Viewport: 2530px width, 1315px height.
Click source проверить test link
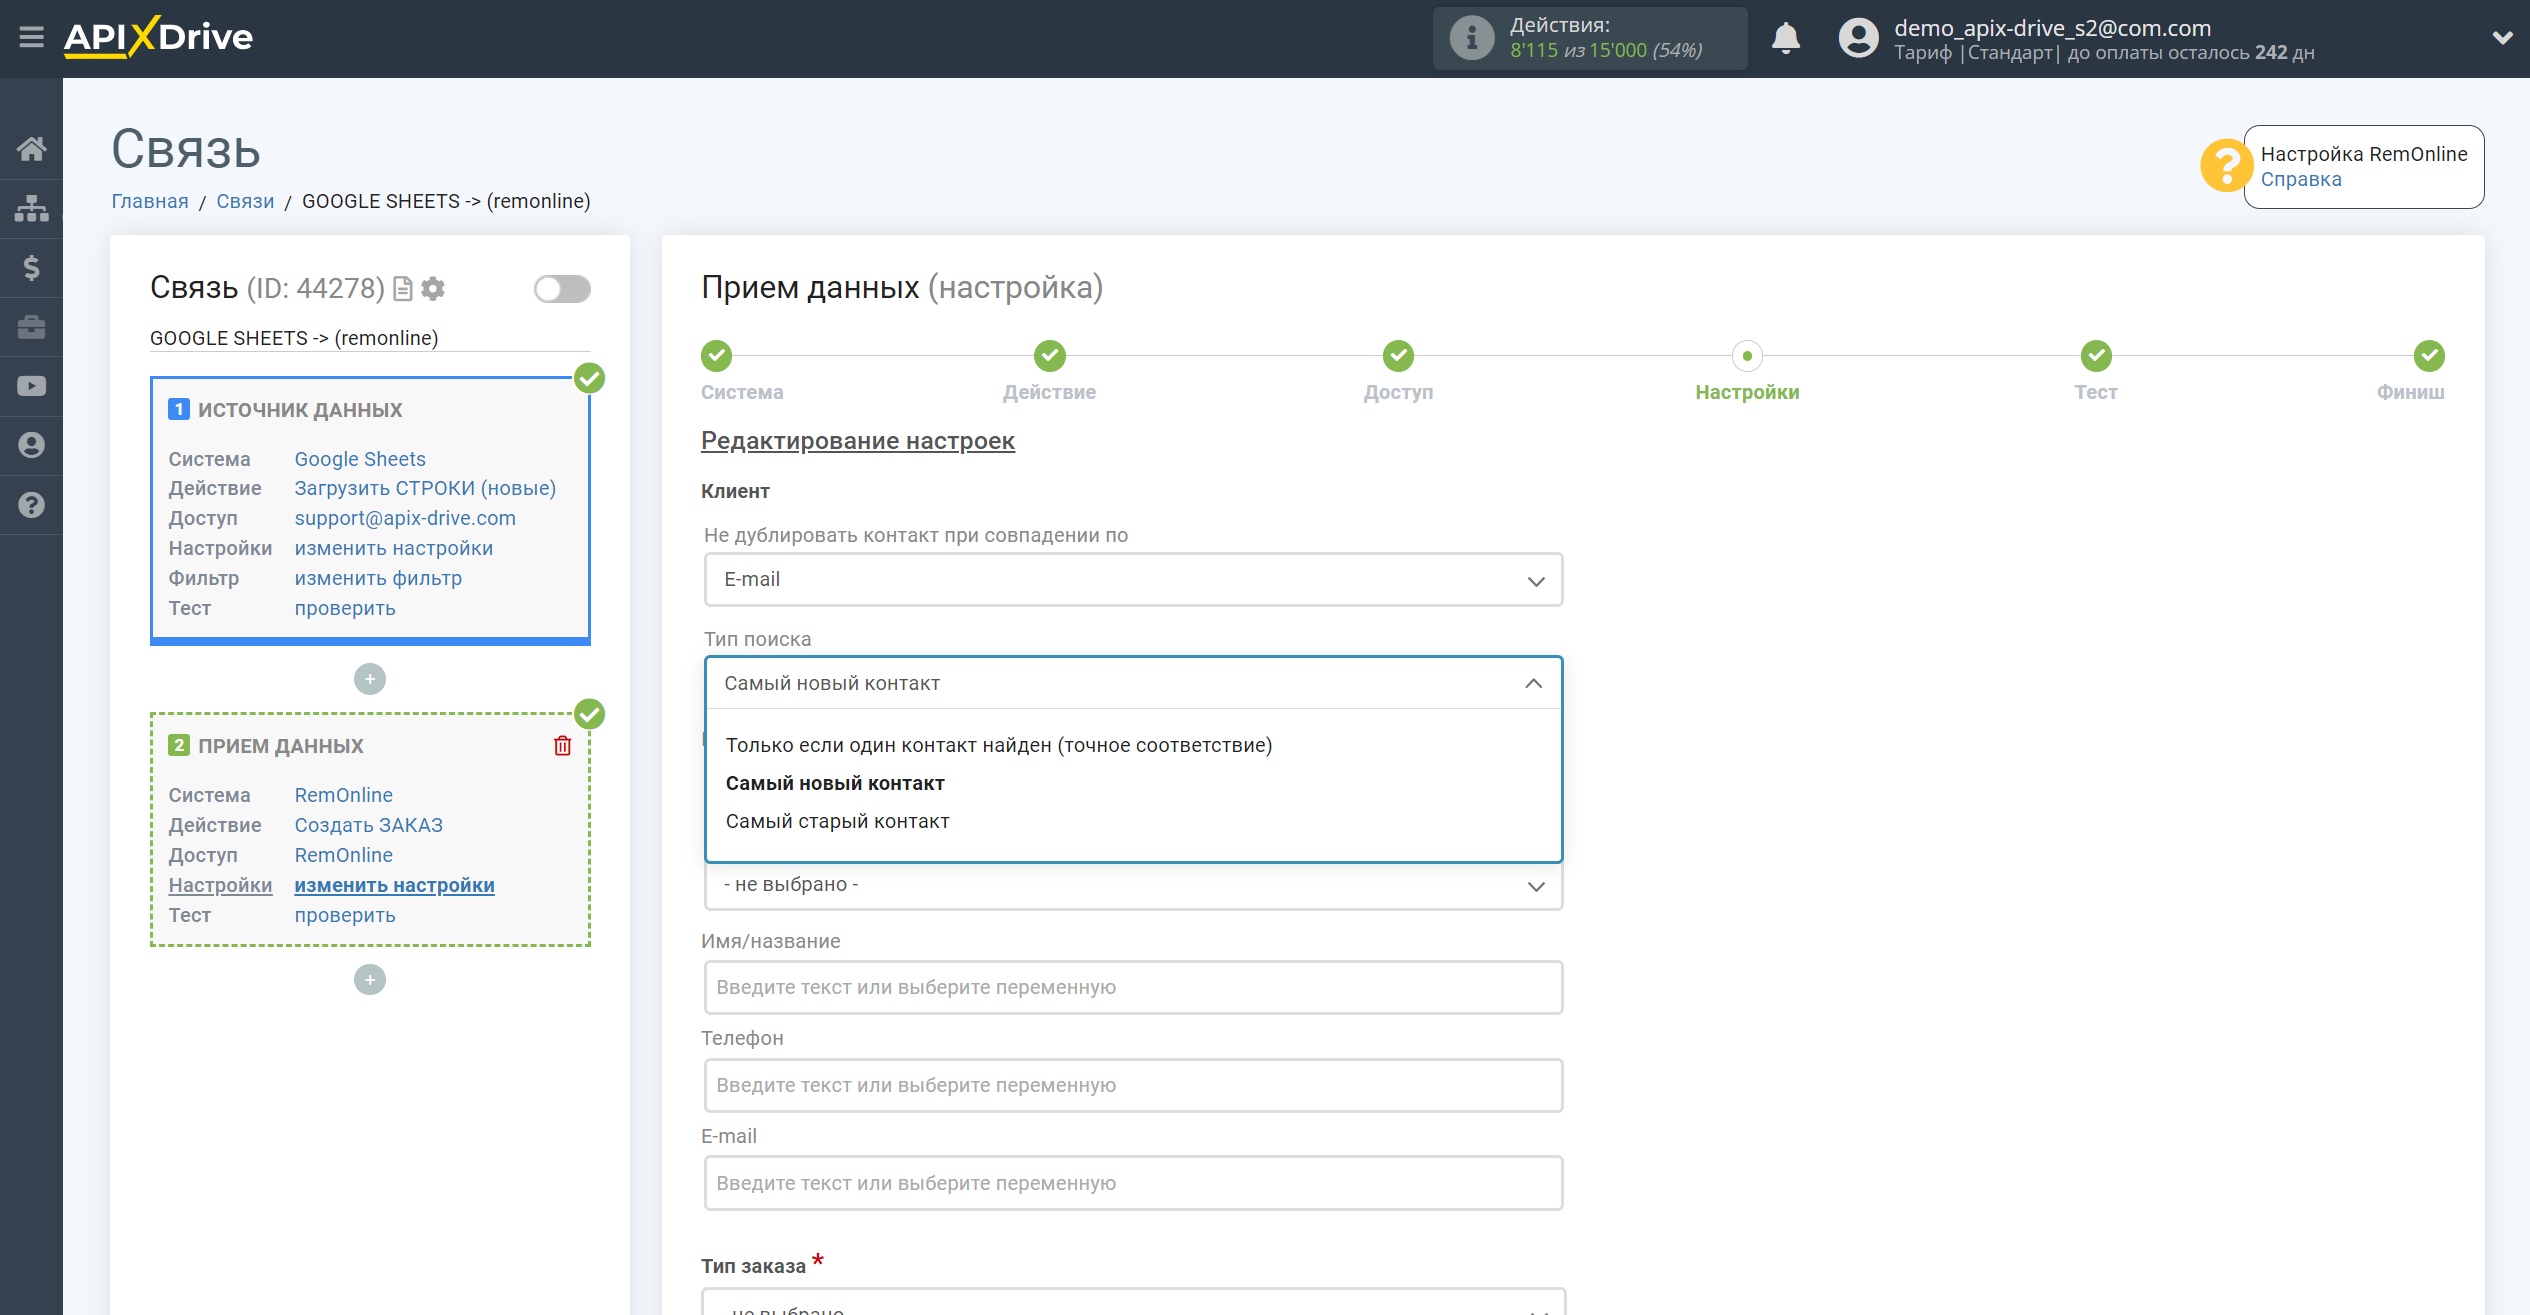[x=345, y=608]
